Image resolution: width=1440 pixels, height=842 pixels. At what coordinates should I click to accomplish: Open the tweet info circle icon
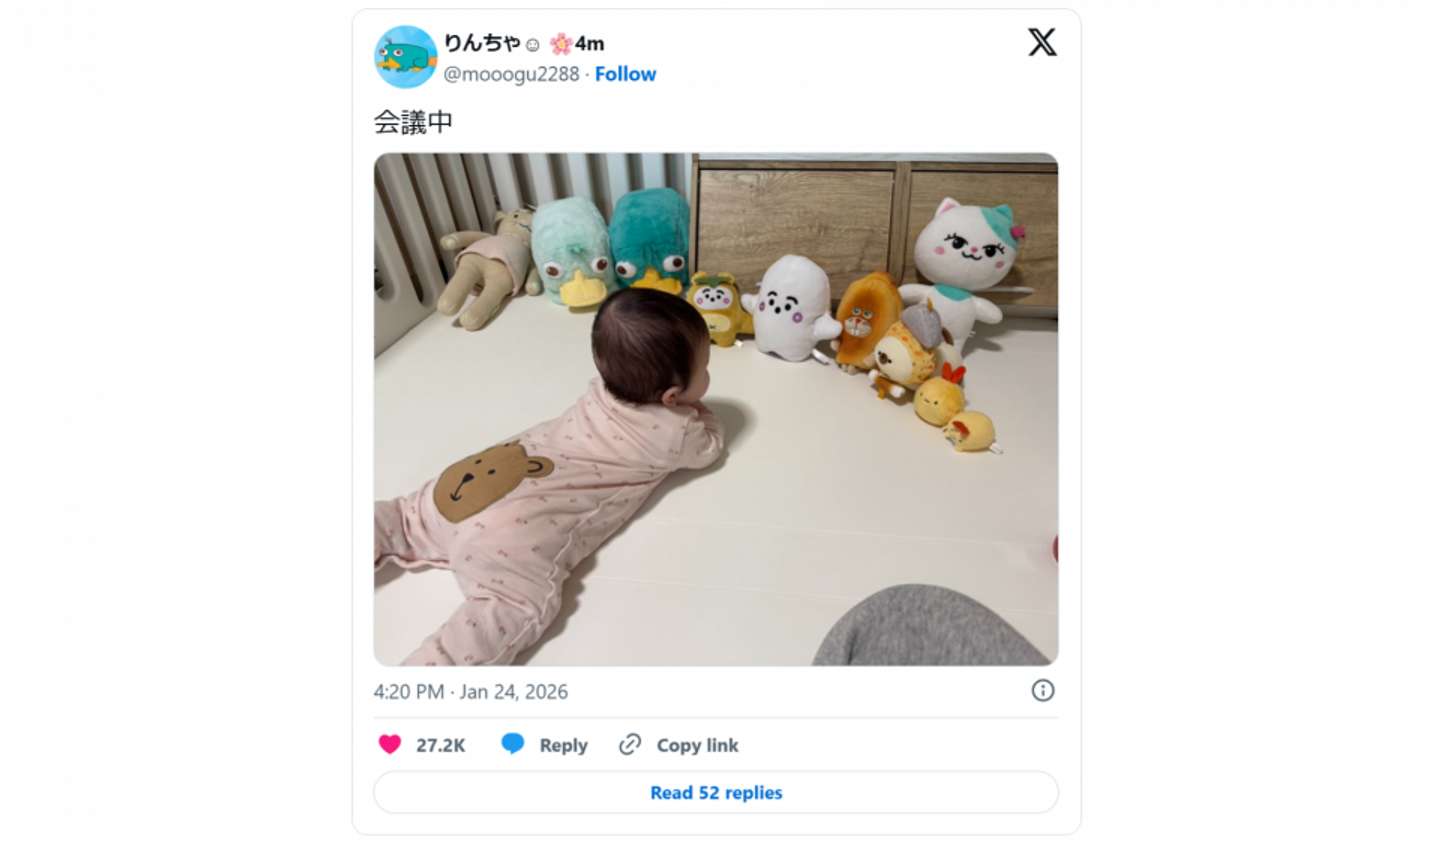coord(1042,690)
